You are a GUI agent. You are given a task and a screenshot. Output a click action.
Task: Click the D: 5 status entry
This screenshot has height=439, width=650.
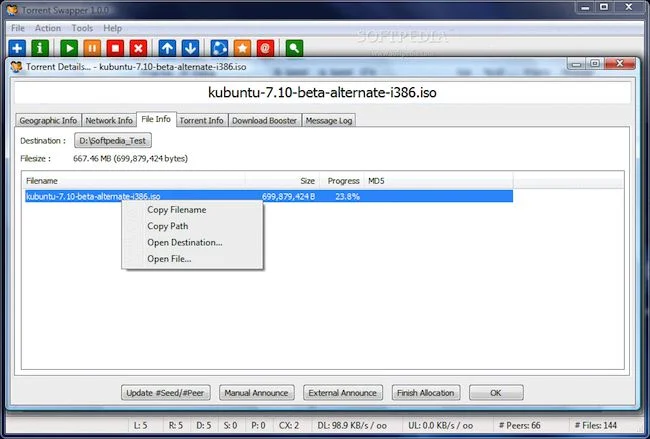coord(204,425)
